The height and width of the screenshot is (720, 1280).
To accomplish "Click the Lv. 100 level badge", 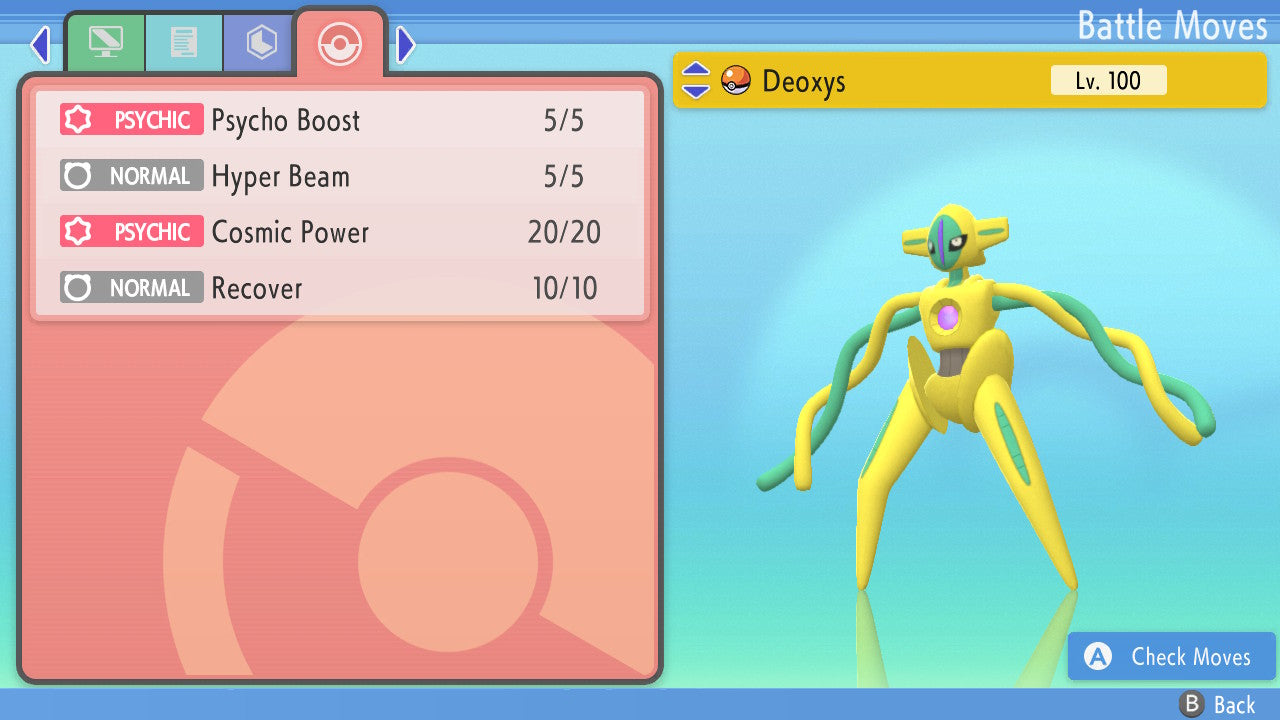I will point(1108,80).
